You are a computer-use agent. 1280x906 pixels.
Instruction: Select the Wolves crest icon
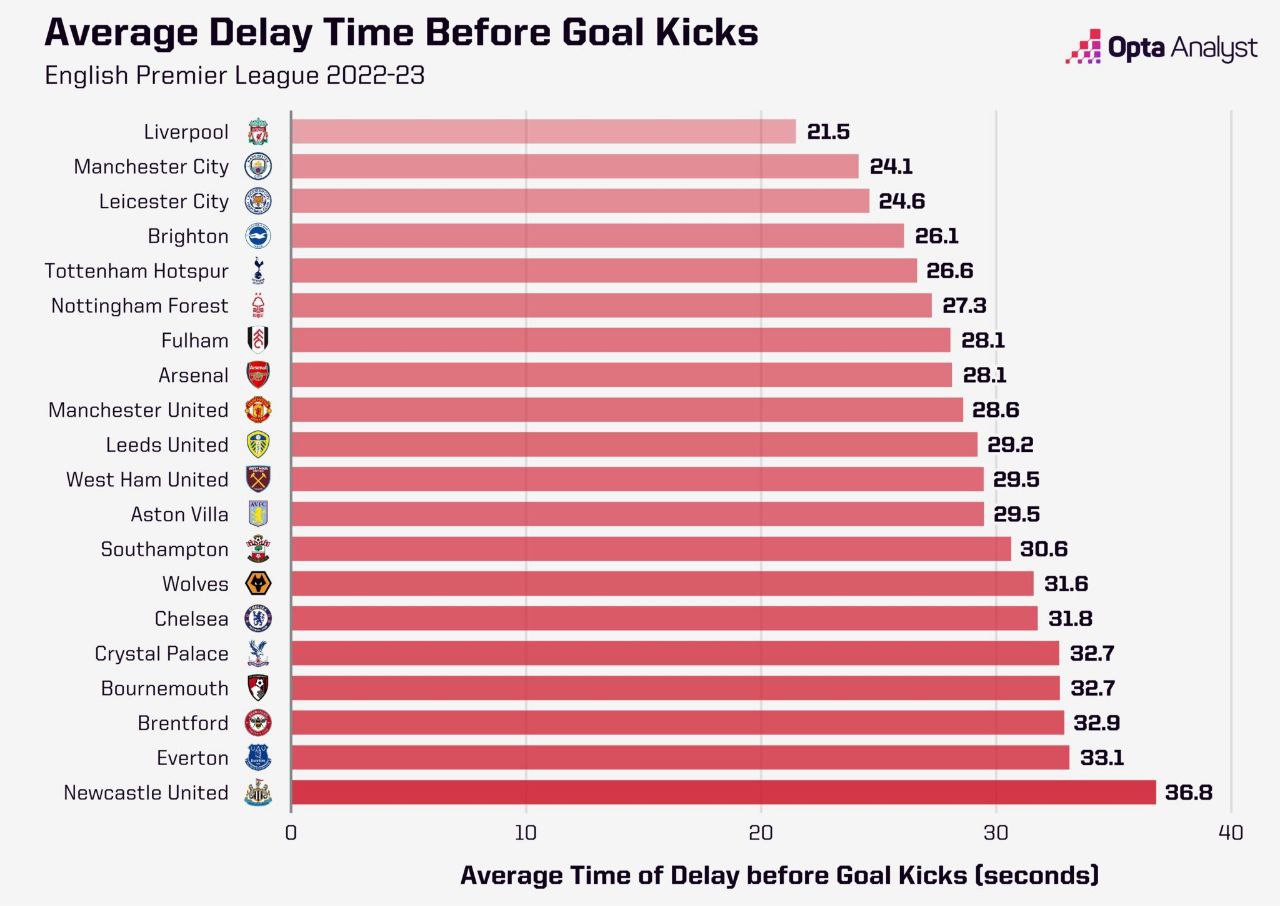point(258,584)
